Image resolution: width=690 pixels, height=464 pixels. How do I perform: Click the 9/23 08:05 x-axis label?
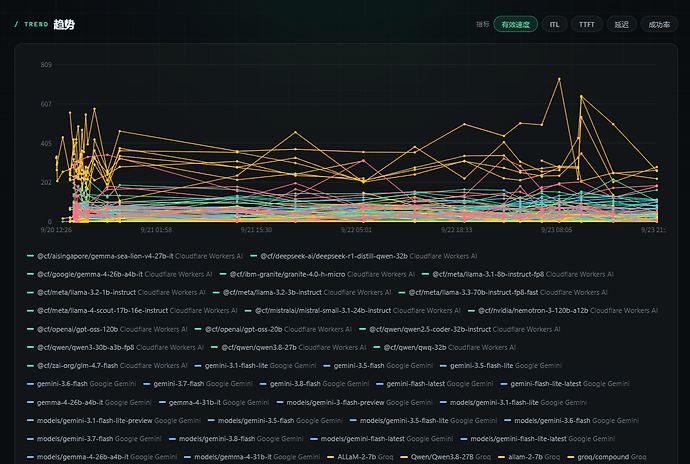(556, 230)
